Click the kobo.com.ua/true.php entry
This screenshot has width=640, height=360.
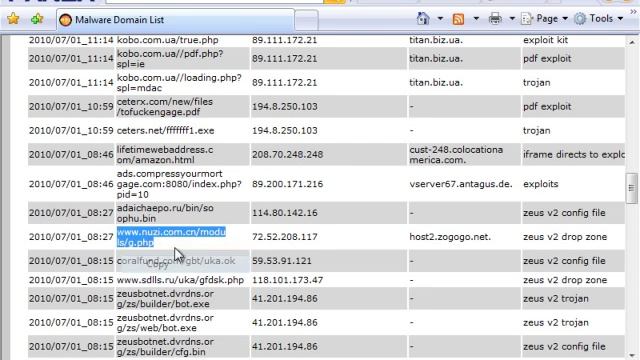(167, 40)
